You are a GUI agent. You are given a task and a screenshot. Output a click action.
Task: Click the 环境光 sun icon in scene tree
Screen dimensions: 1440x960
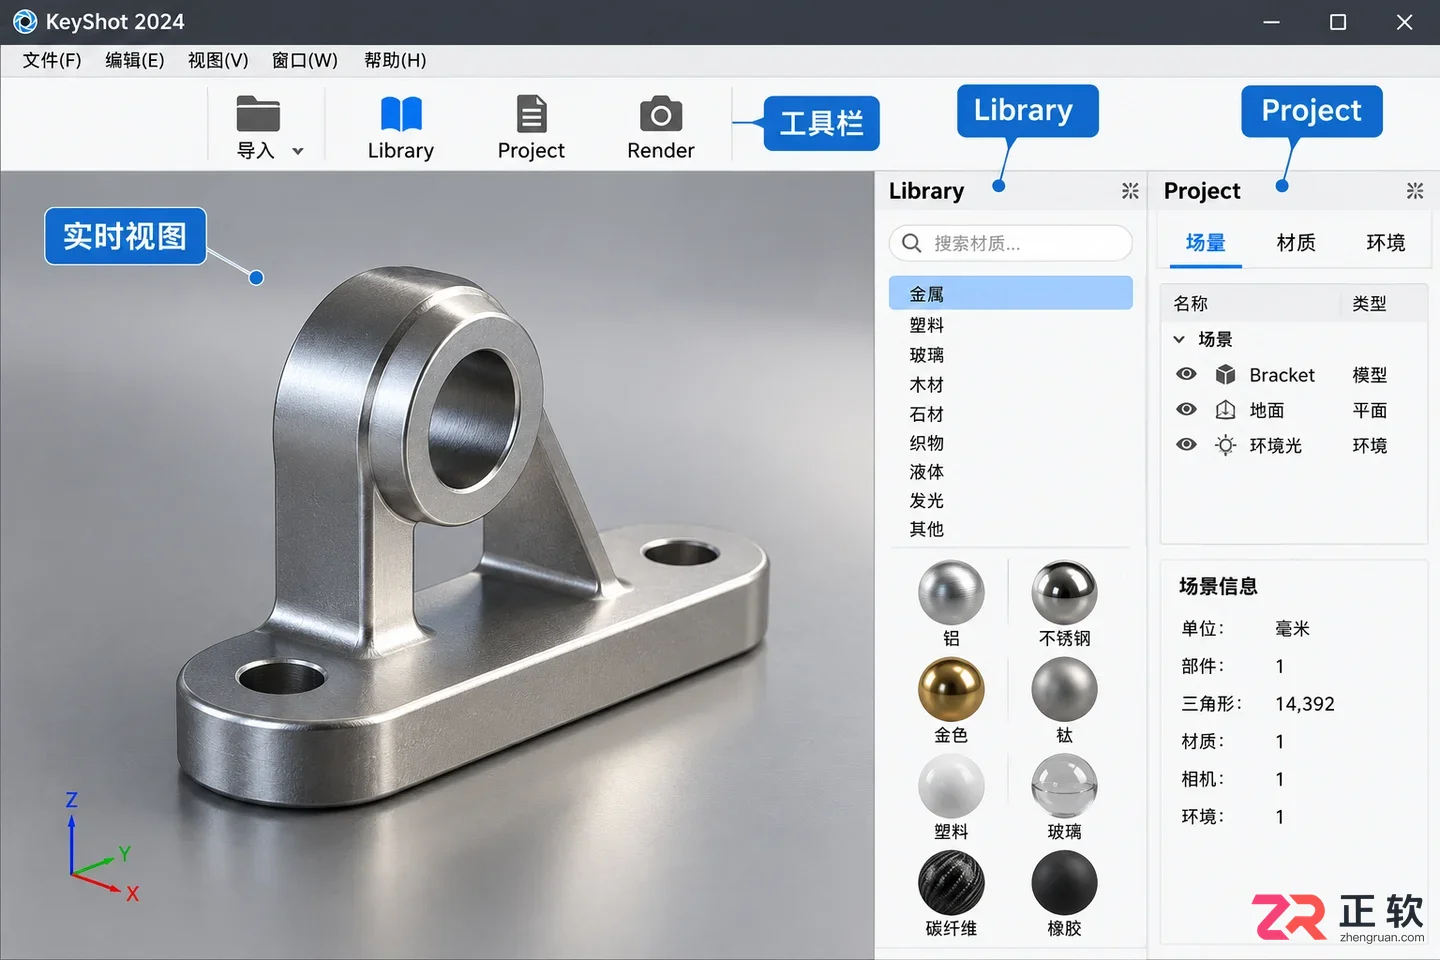pos(1225,445)
